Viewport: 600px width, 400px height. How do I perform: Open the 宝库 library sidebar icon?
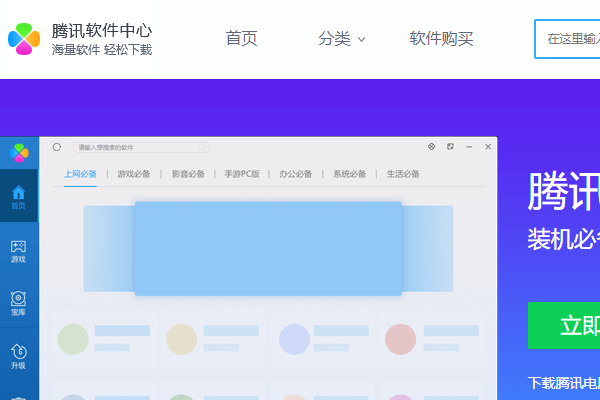tap(18, 304)
